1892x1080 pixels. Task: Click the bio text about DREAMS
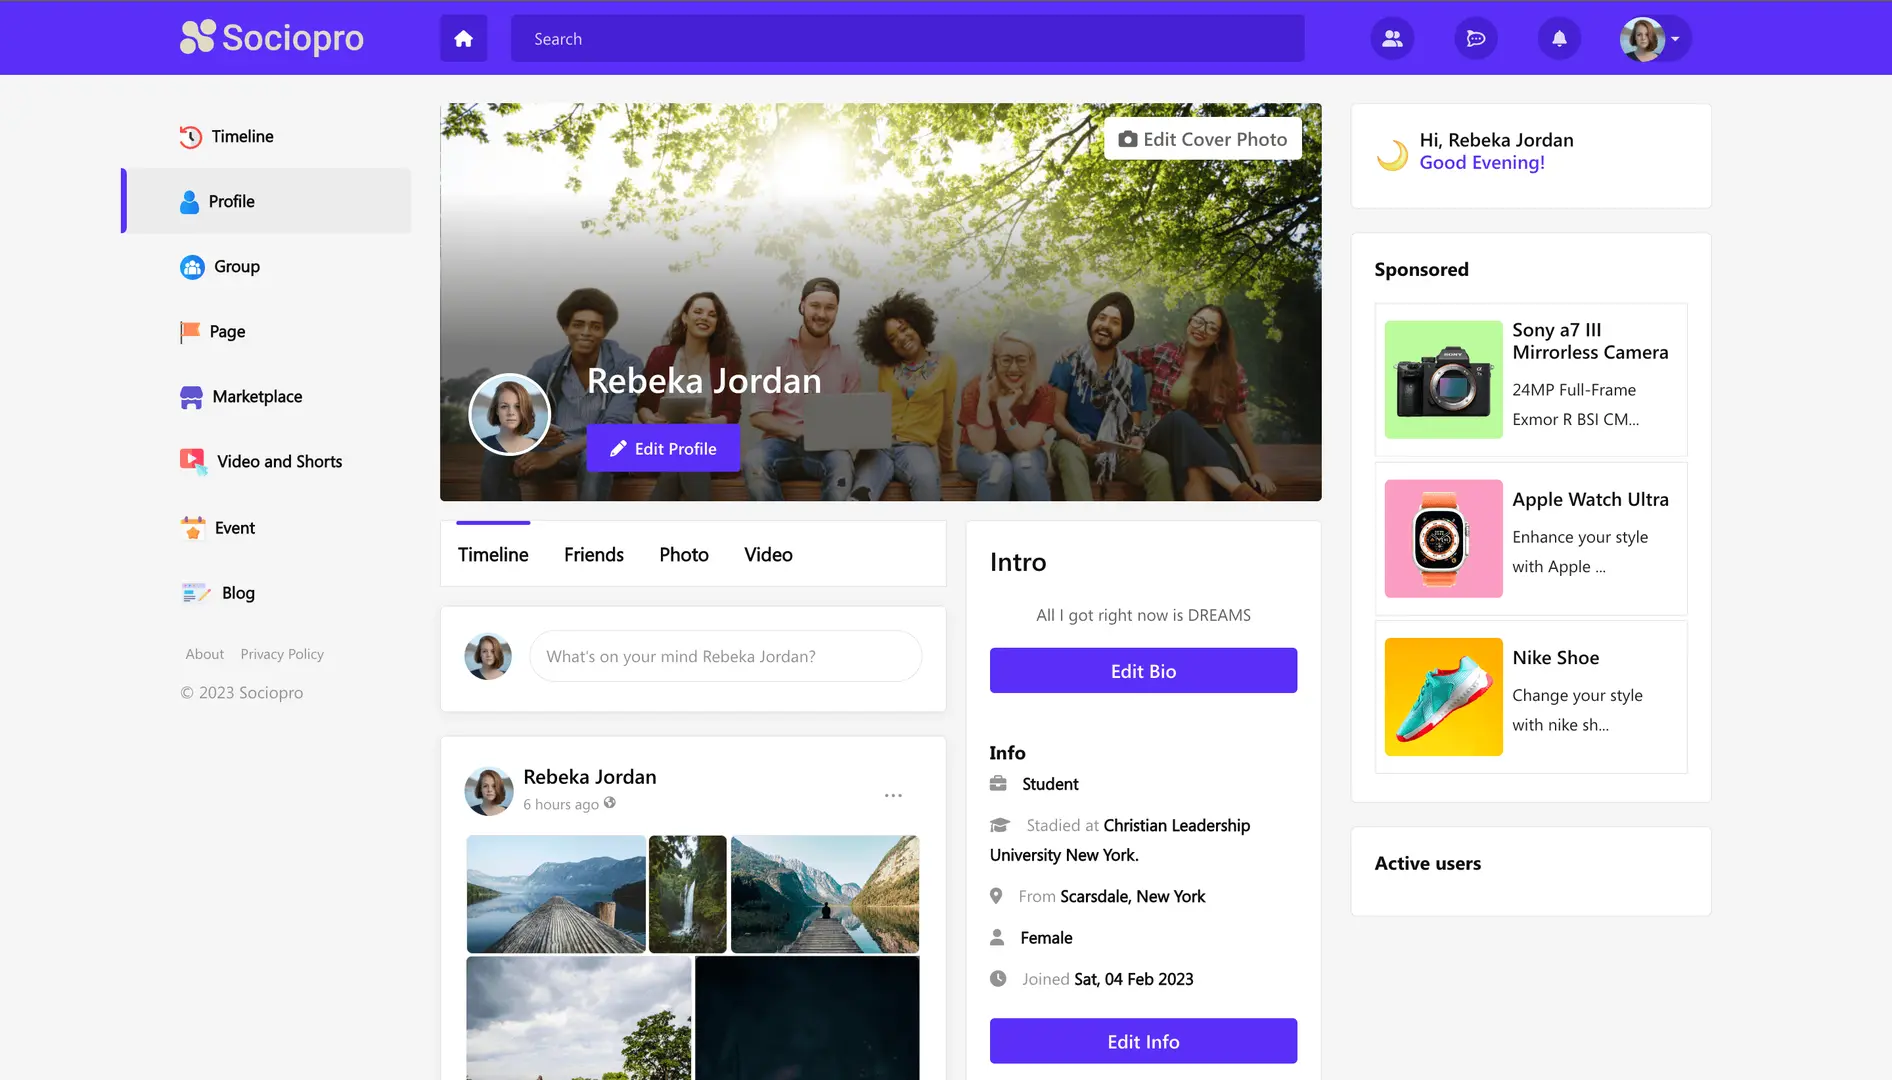click(1143, 615)
